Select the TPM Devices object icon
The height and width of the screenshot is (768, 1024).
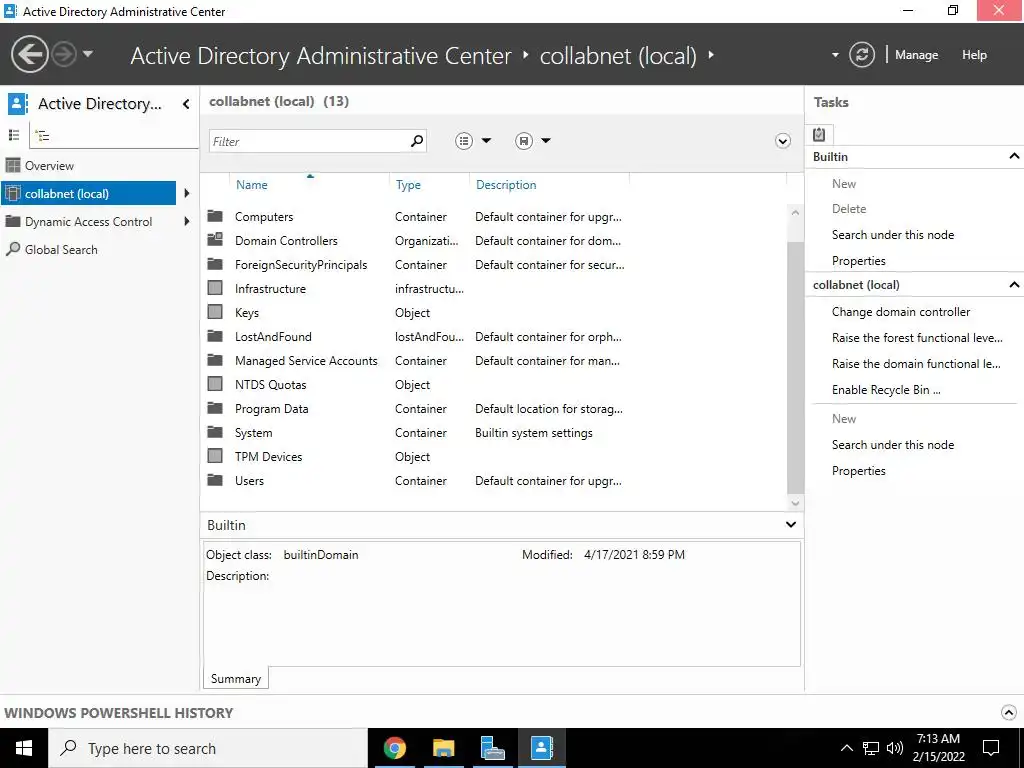click(x=215, y=456)
